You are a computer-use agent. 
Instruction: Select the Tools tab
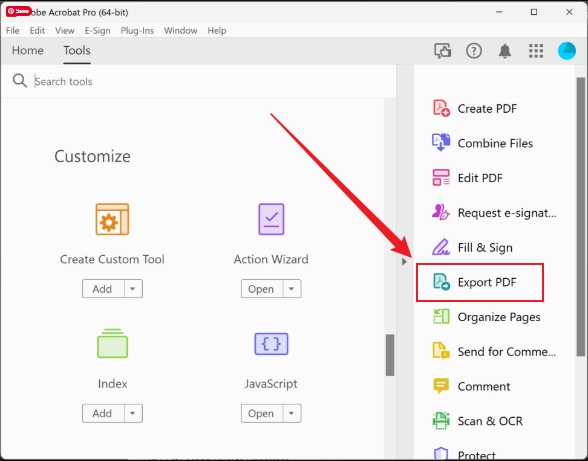pyautogui.click(x=77, y=50)
